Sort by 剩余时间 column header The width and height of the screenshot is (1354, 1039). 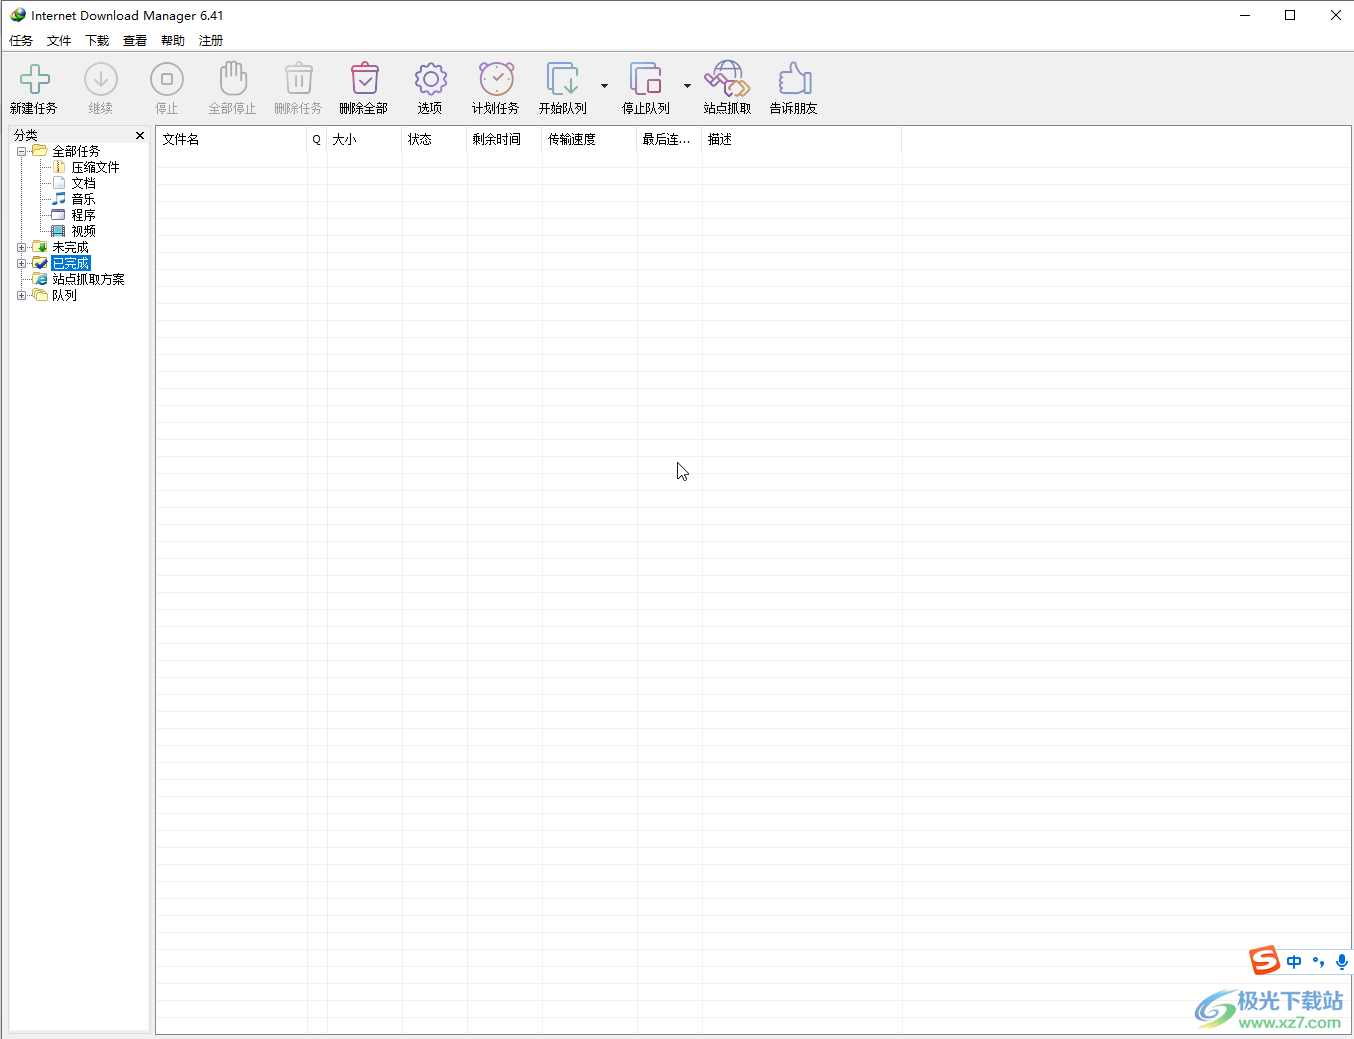tap(505, 140)
